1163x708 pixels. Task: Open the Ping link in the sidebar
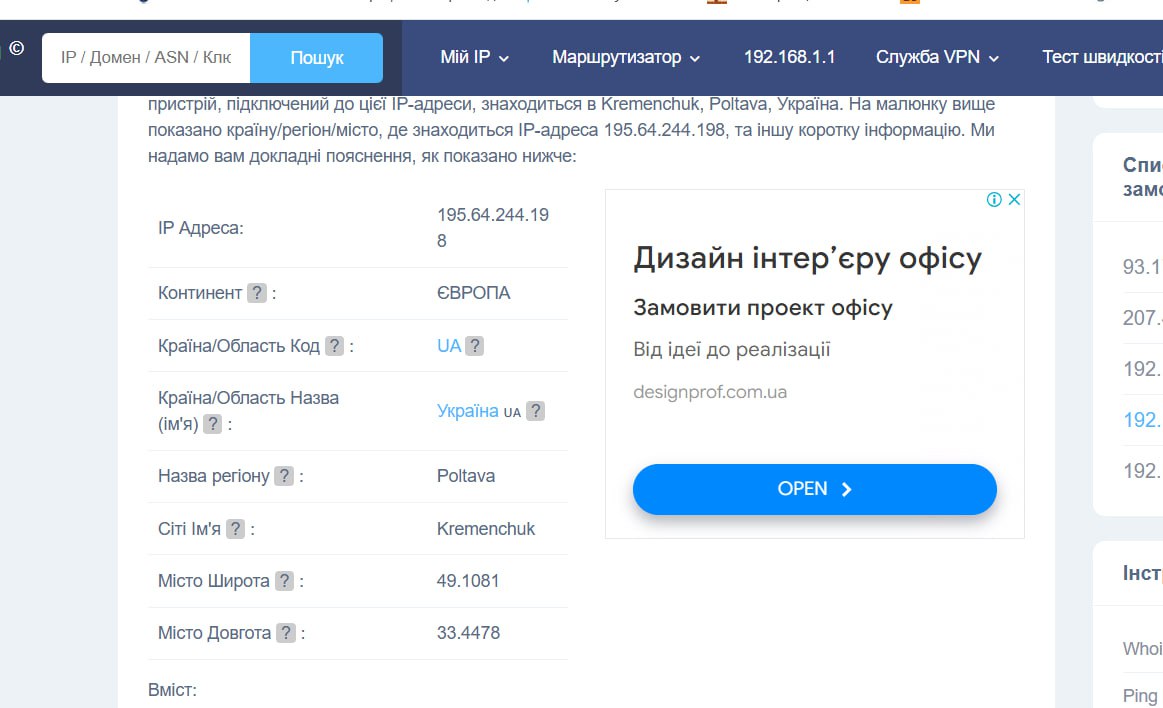pos(1140,695)
